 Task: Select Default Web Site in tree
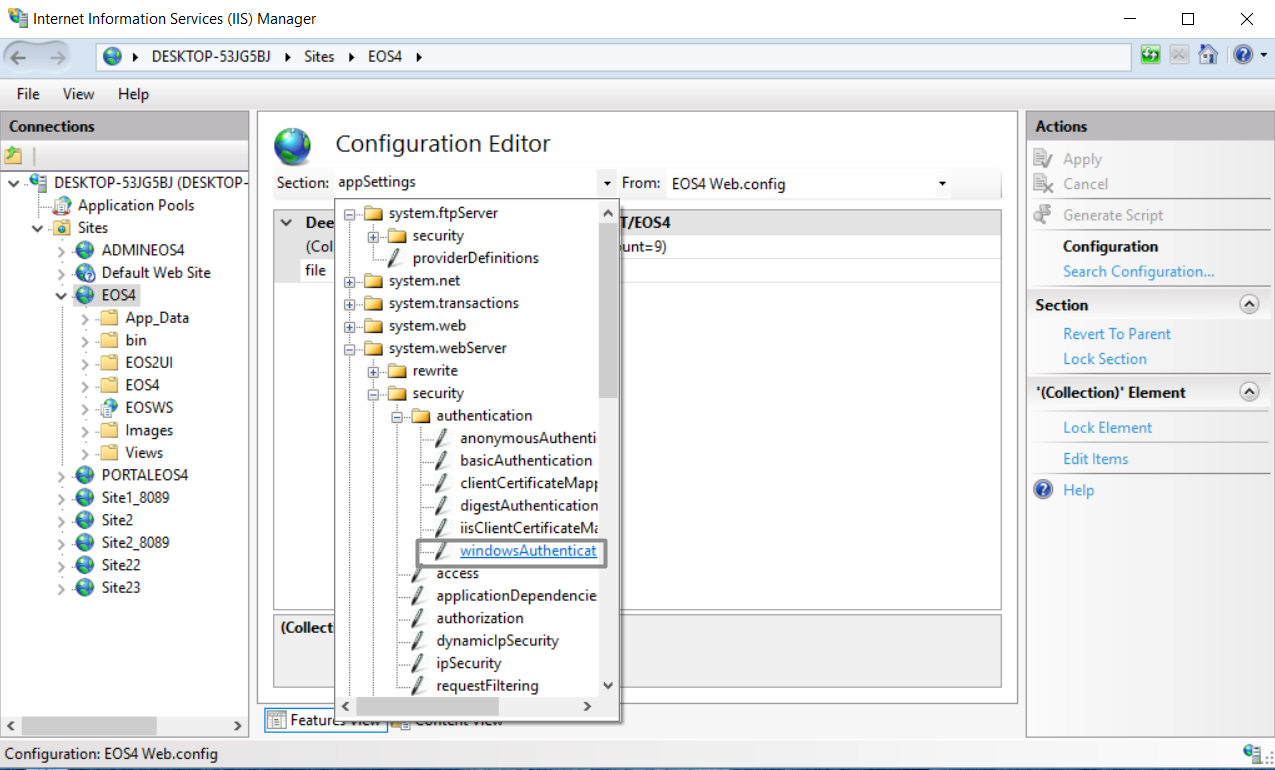(156, 272)
